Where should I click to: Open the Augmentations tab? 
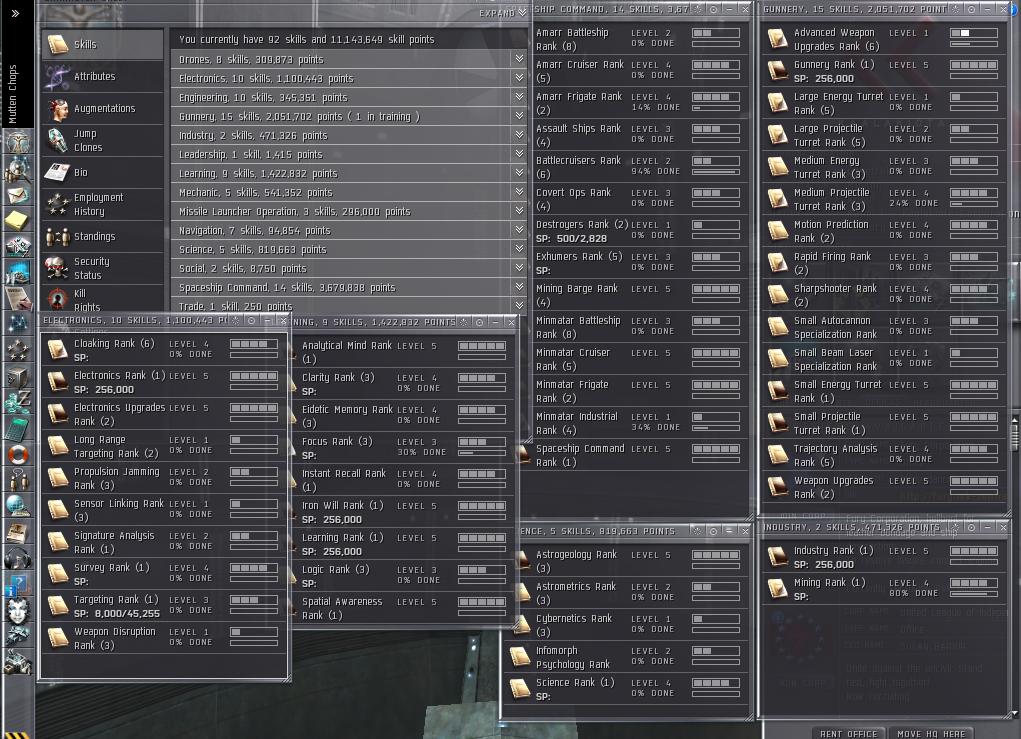point(103,108)
